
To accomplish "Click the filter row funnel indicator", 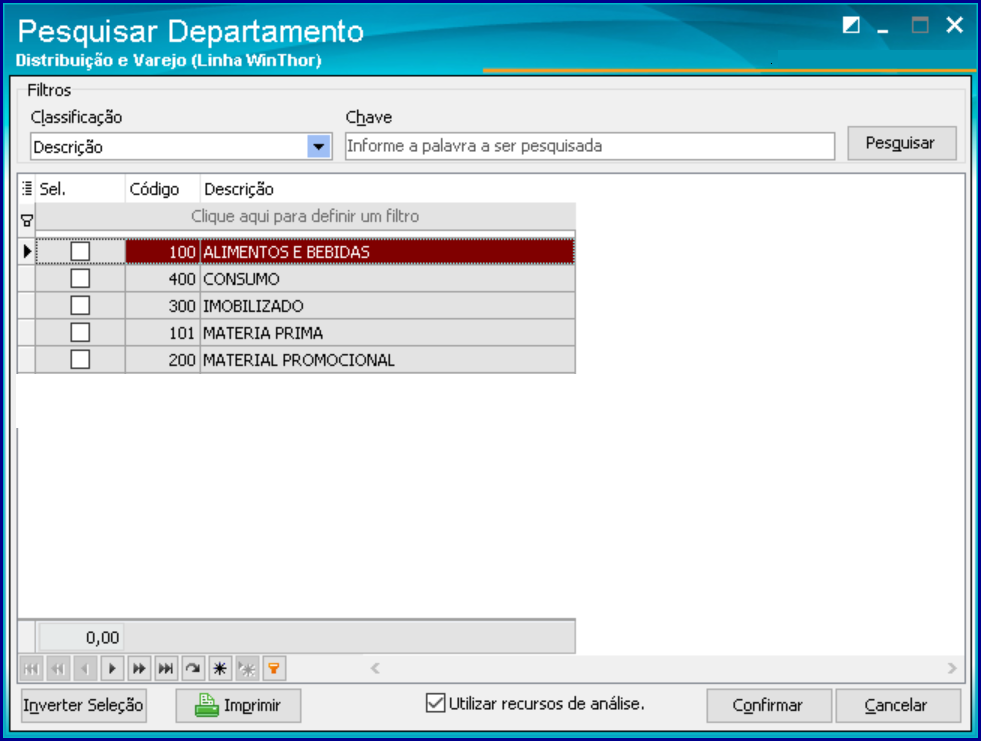I will click(27, 220).
